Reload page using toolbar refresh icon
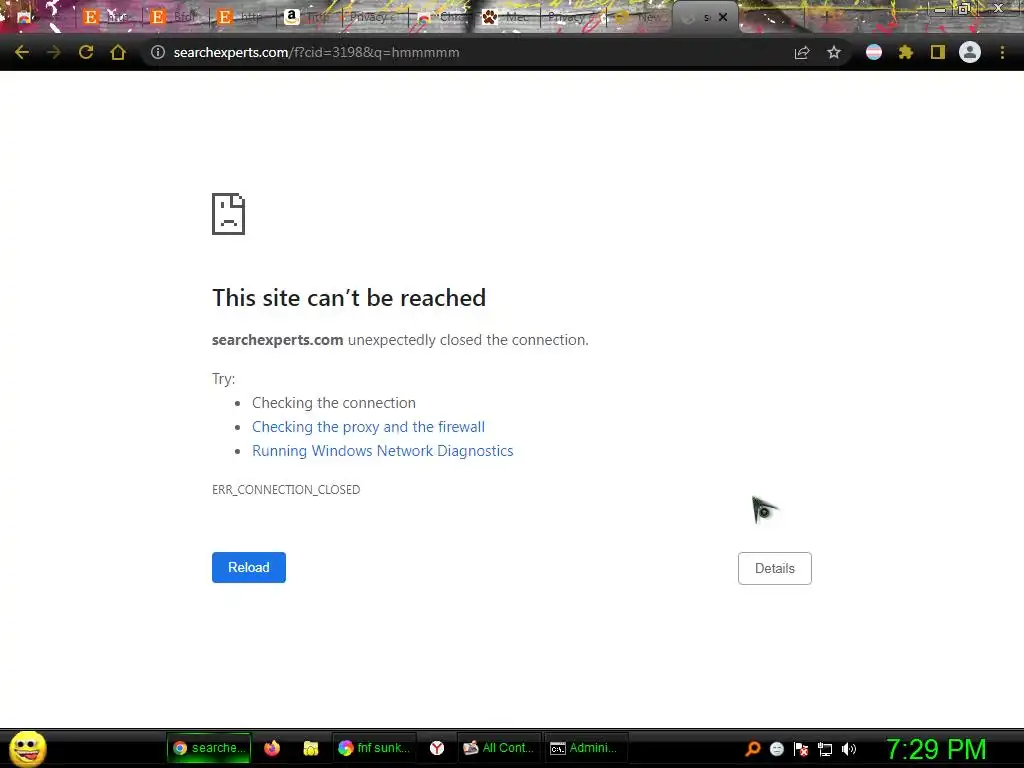The height and width of the screenshot is (768, 1024). [x=86, y=52]
